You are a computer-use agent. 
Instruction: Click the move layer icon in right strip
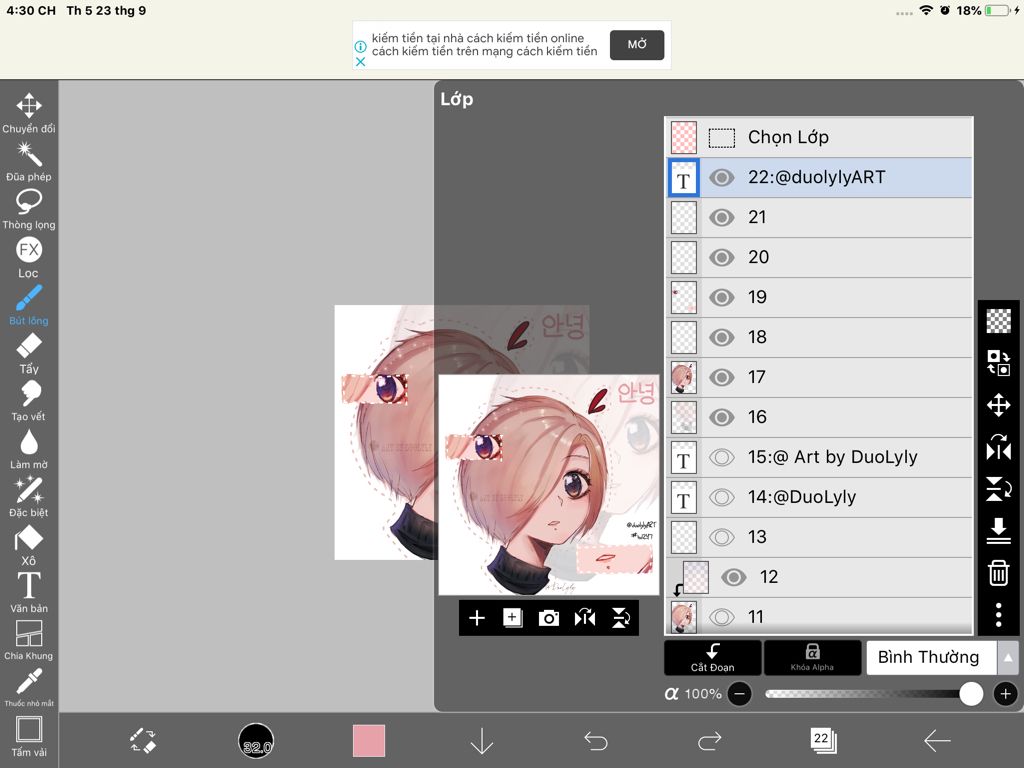(x=999, y=406)
